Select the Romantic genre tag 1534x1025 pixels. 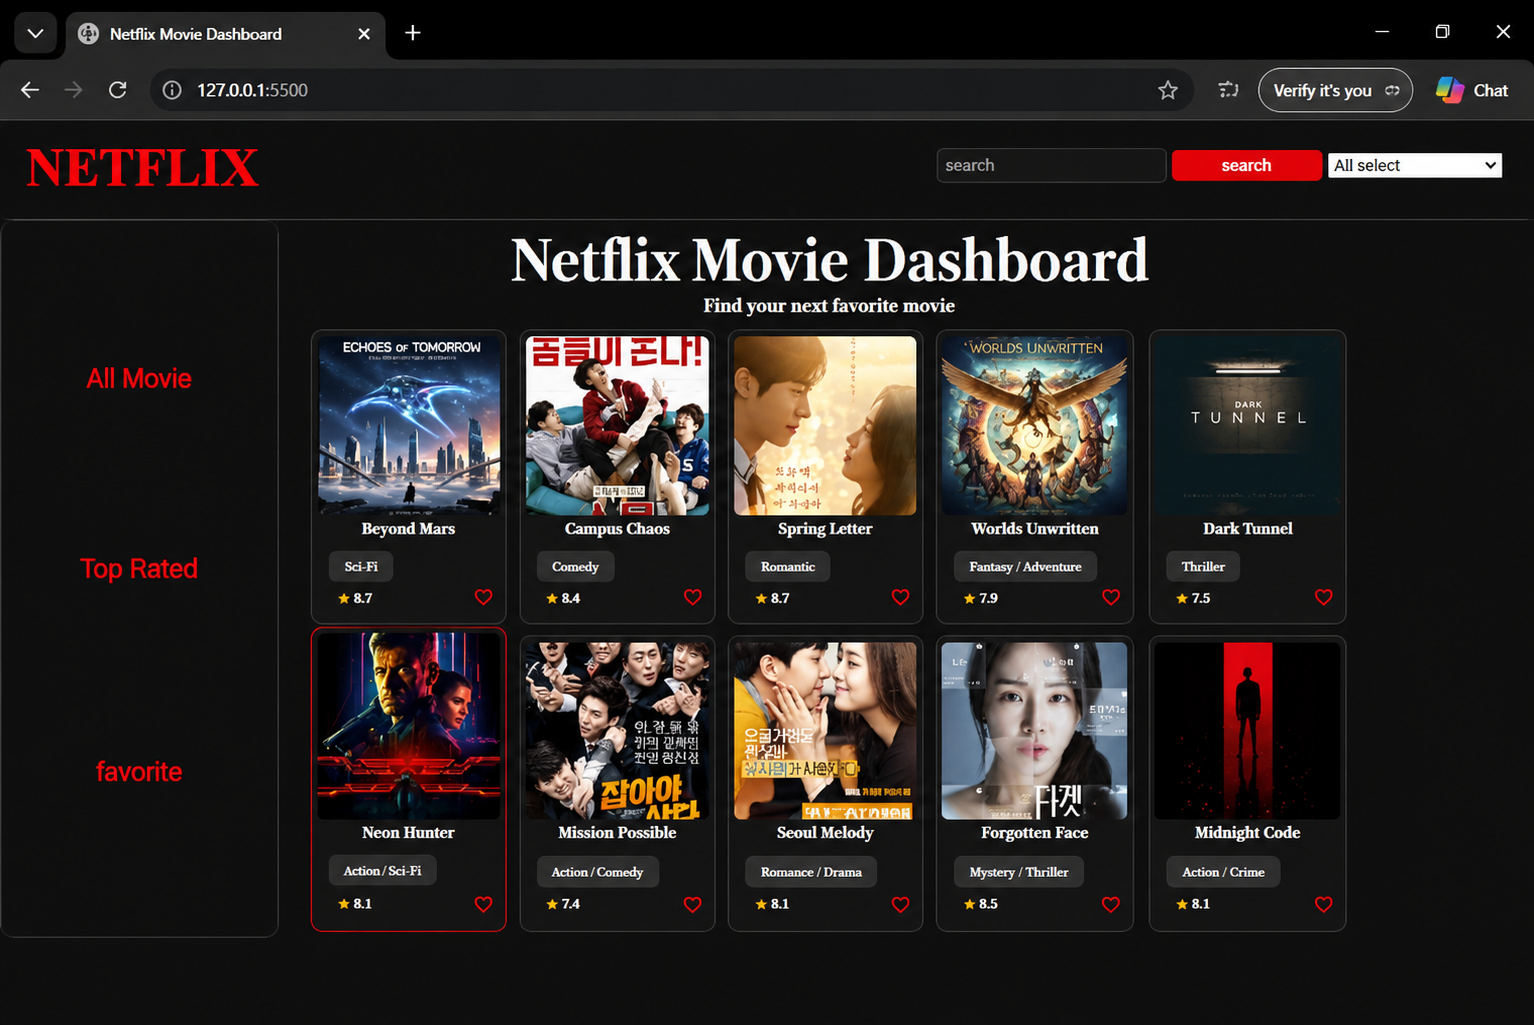point(788,566)
